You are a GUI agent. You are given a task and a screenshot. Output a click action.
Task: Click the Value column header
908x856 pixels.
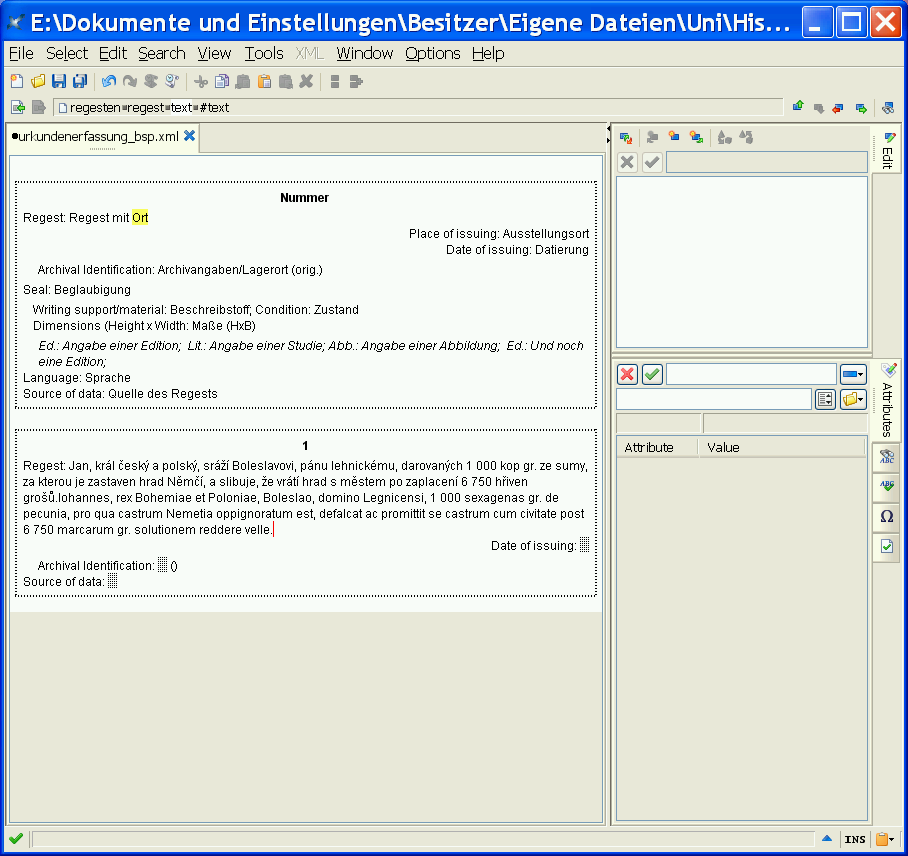(782, 448)
